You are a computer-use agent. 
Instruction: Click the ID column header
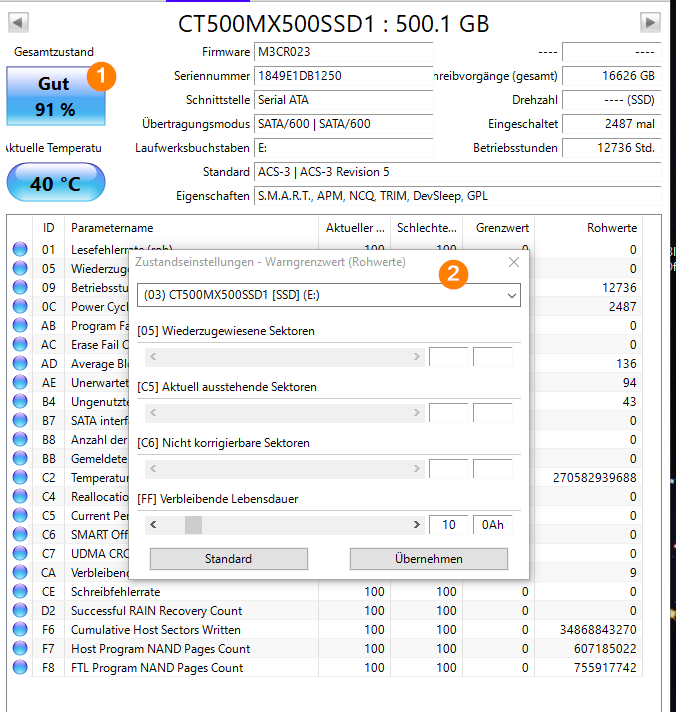pyautogui.click(x=49, y=228)
